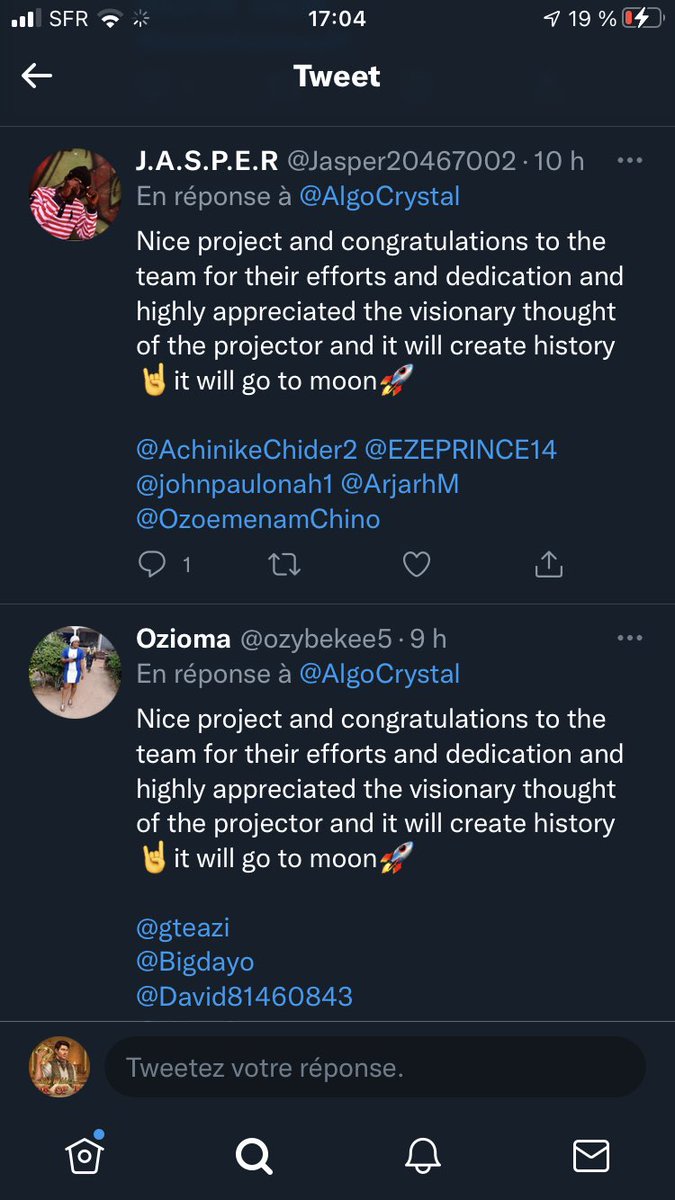View Ozioma's profile picture
Screen dimensions: 675x1200
(x=75, y=673)
